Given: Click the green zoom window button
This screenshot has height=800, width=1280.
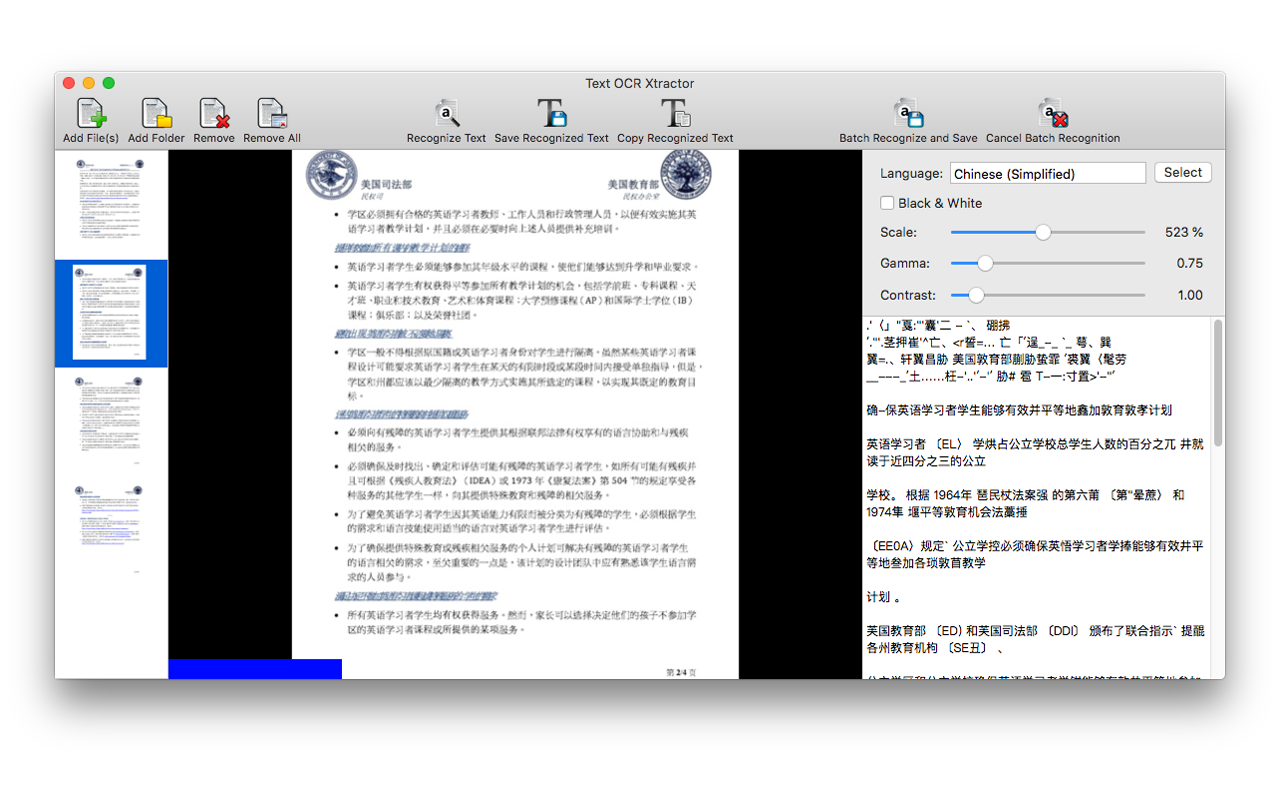Looking at the screenshot, I should pos(109,83).
